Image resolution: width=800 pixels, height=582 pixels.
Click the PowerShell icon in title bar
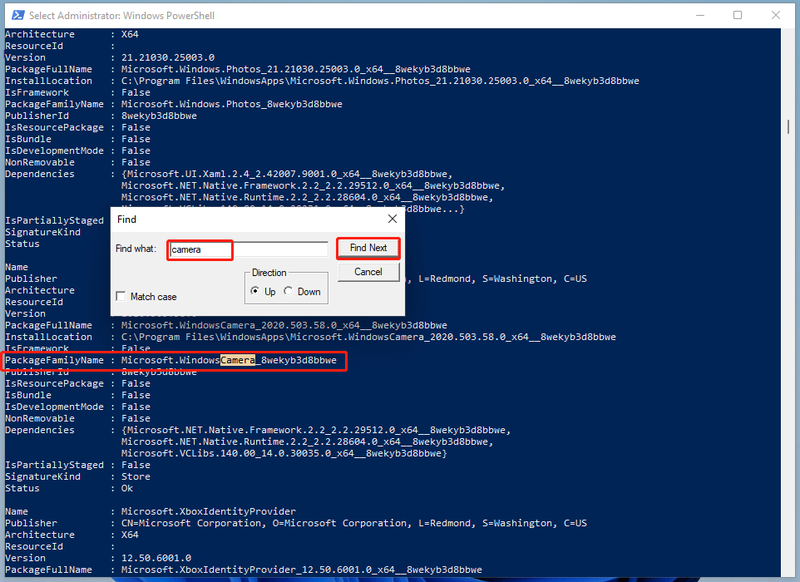18,15
